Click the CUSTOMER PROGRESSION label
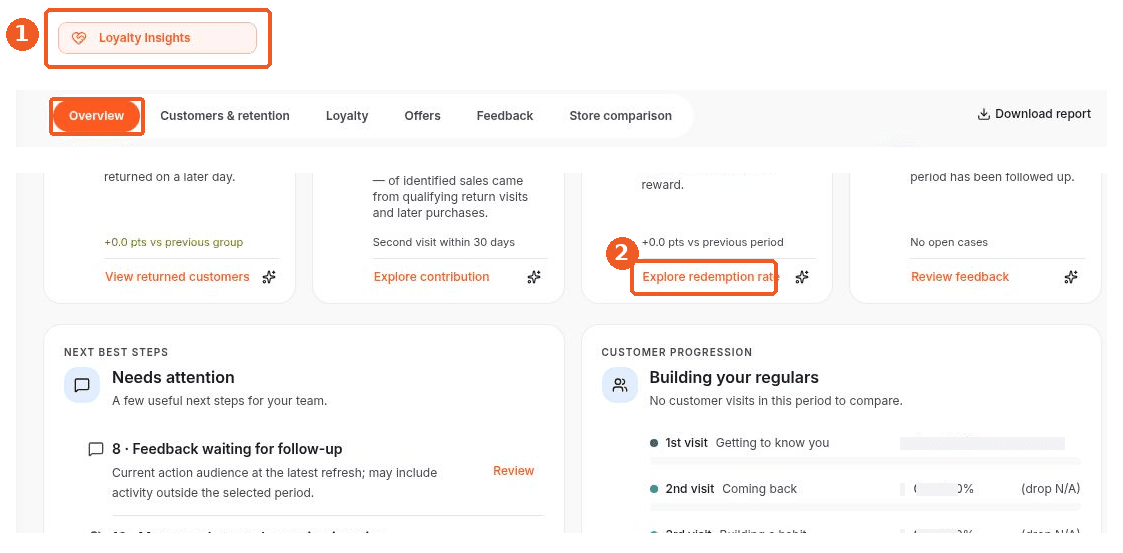The image size is (1123, 553). [677, 352]
